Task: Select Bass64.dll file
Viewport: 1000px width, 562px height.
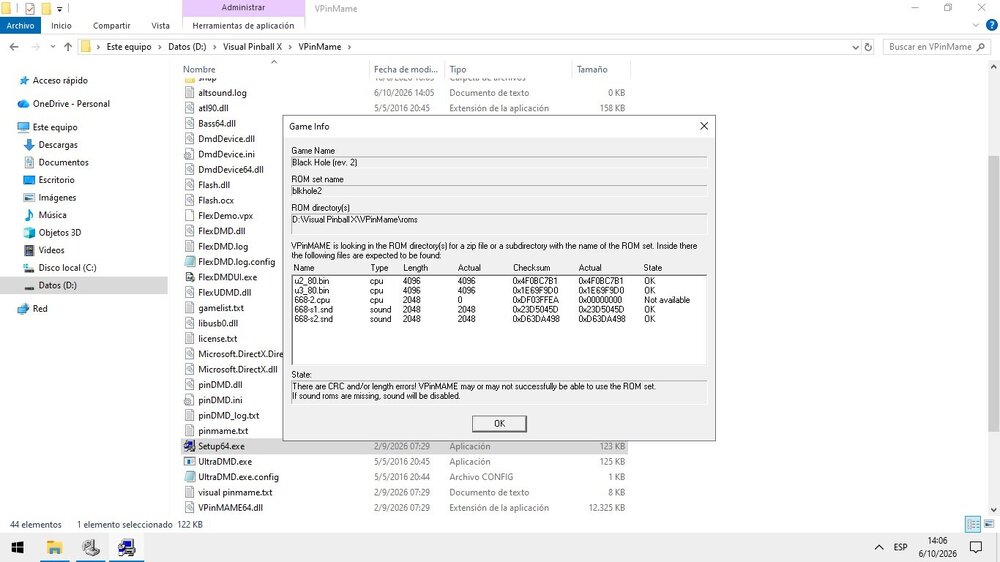Action: [x=217, y=123]
